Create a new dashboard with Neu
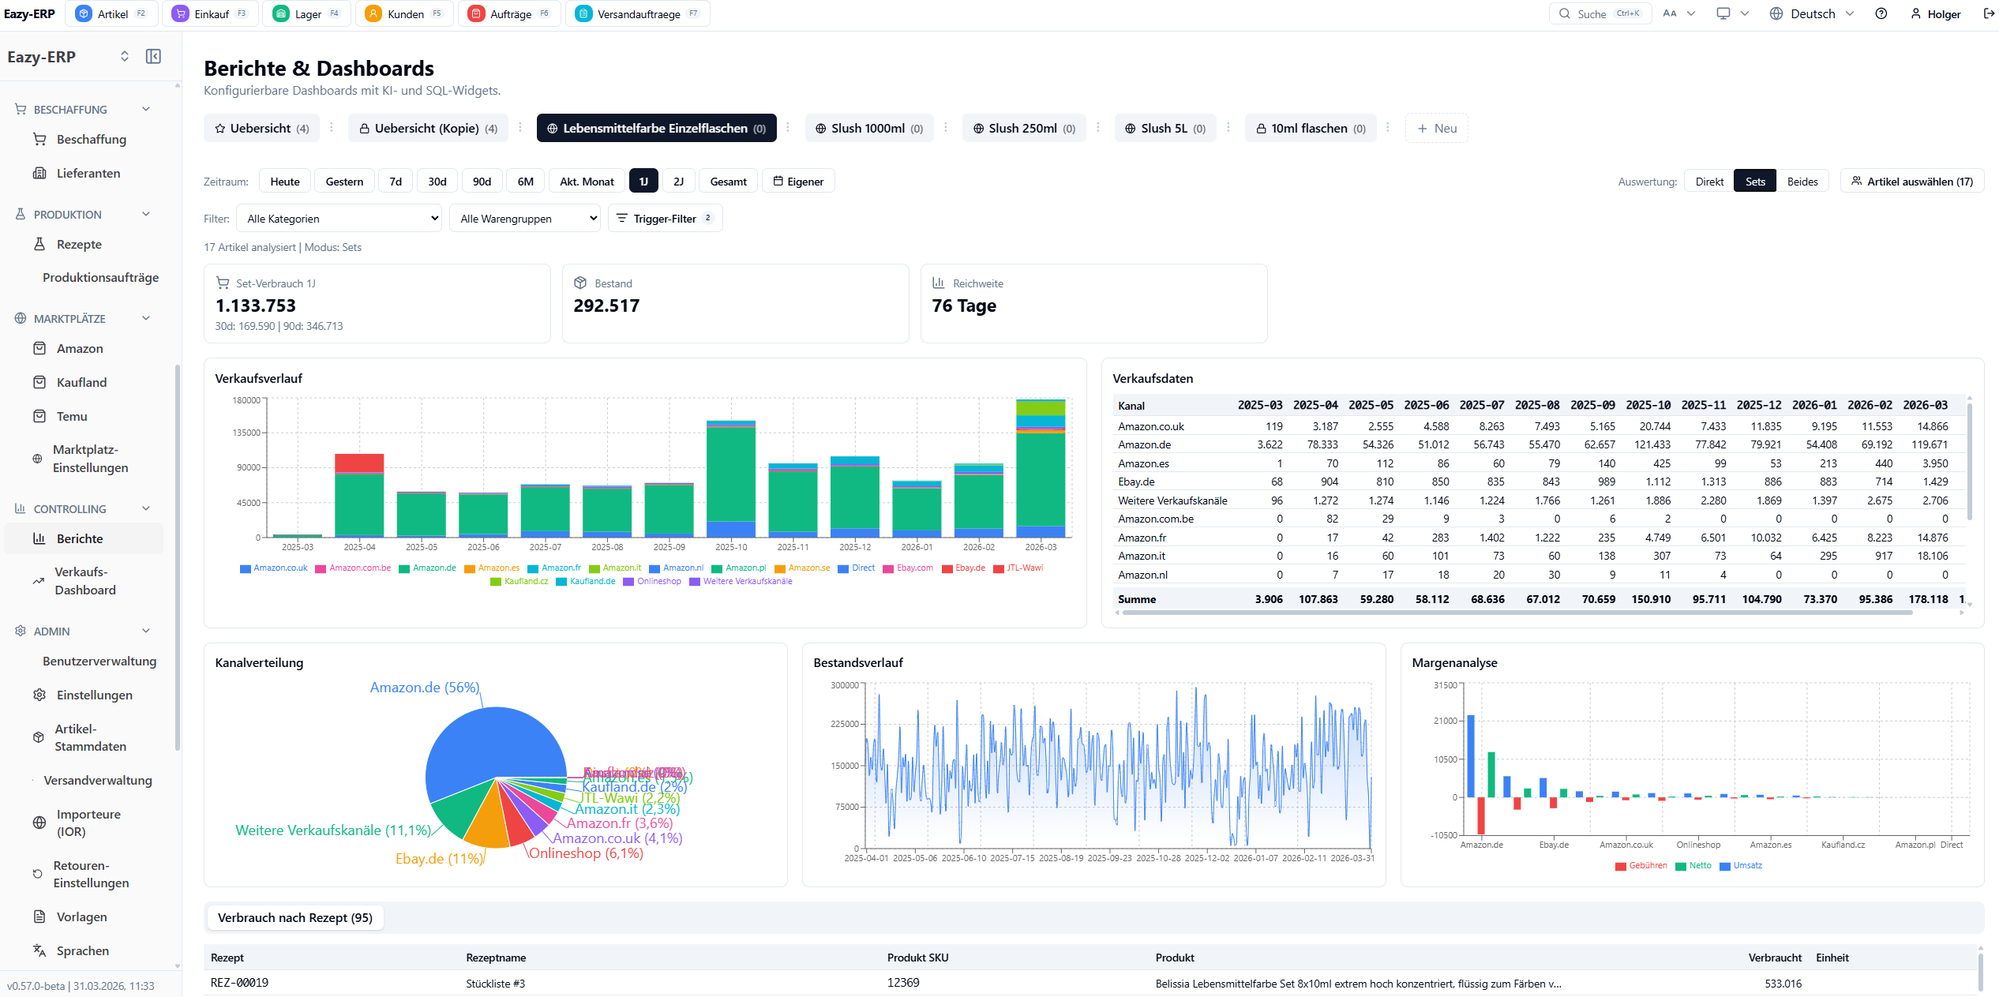 pos(1437,128)
